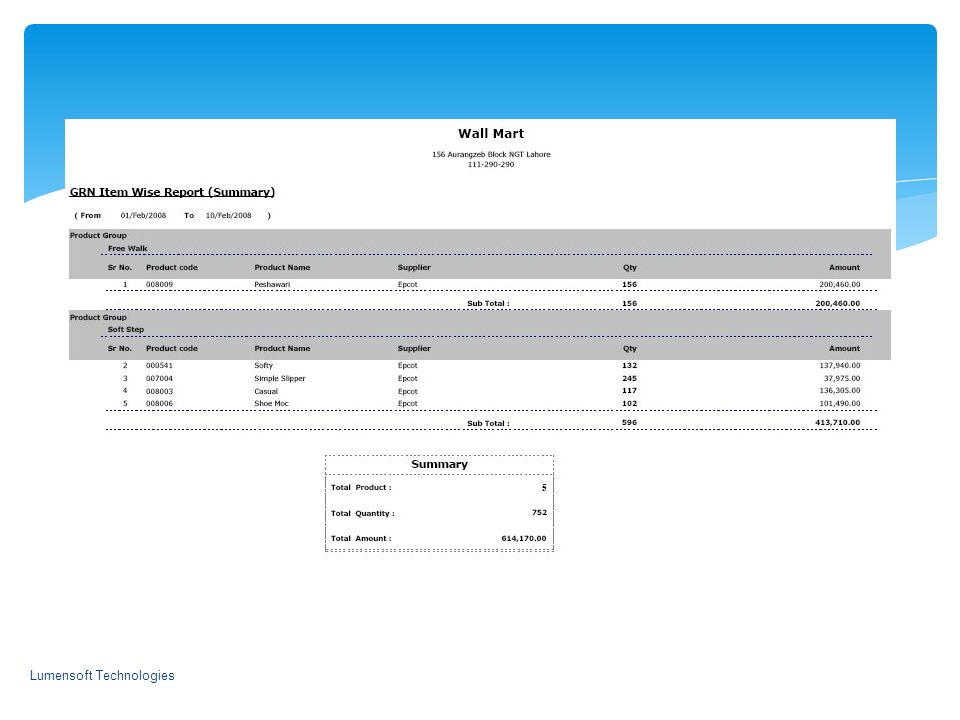Click amount '137,940.00'
Image resolution: width=960 pixels, height=720 pixels.
tap(839, 366)
